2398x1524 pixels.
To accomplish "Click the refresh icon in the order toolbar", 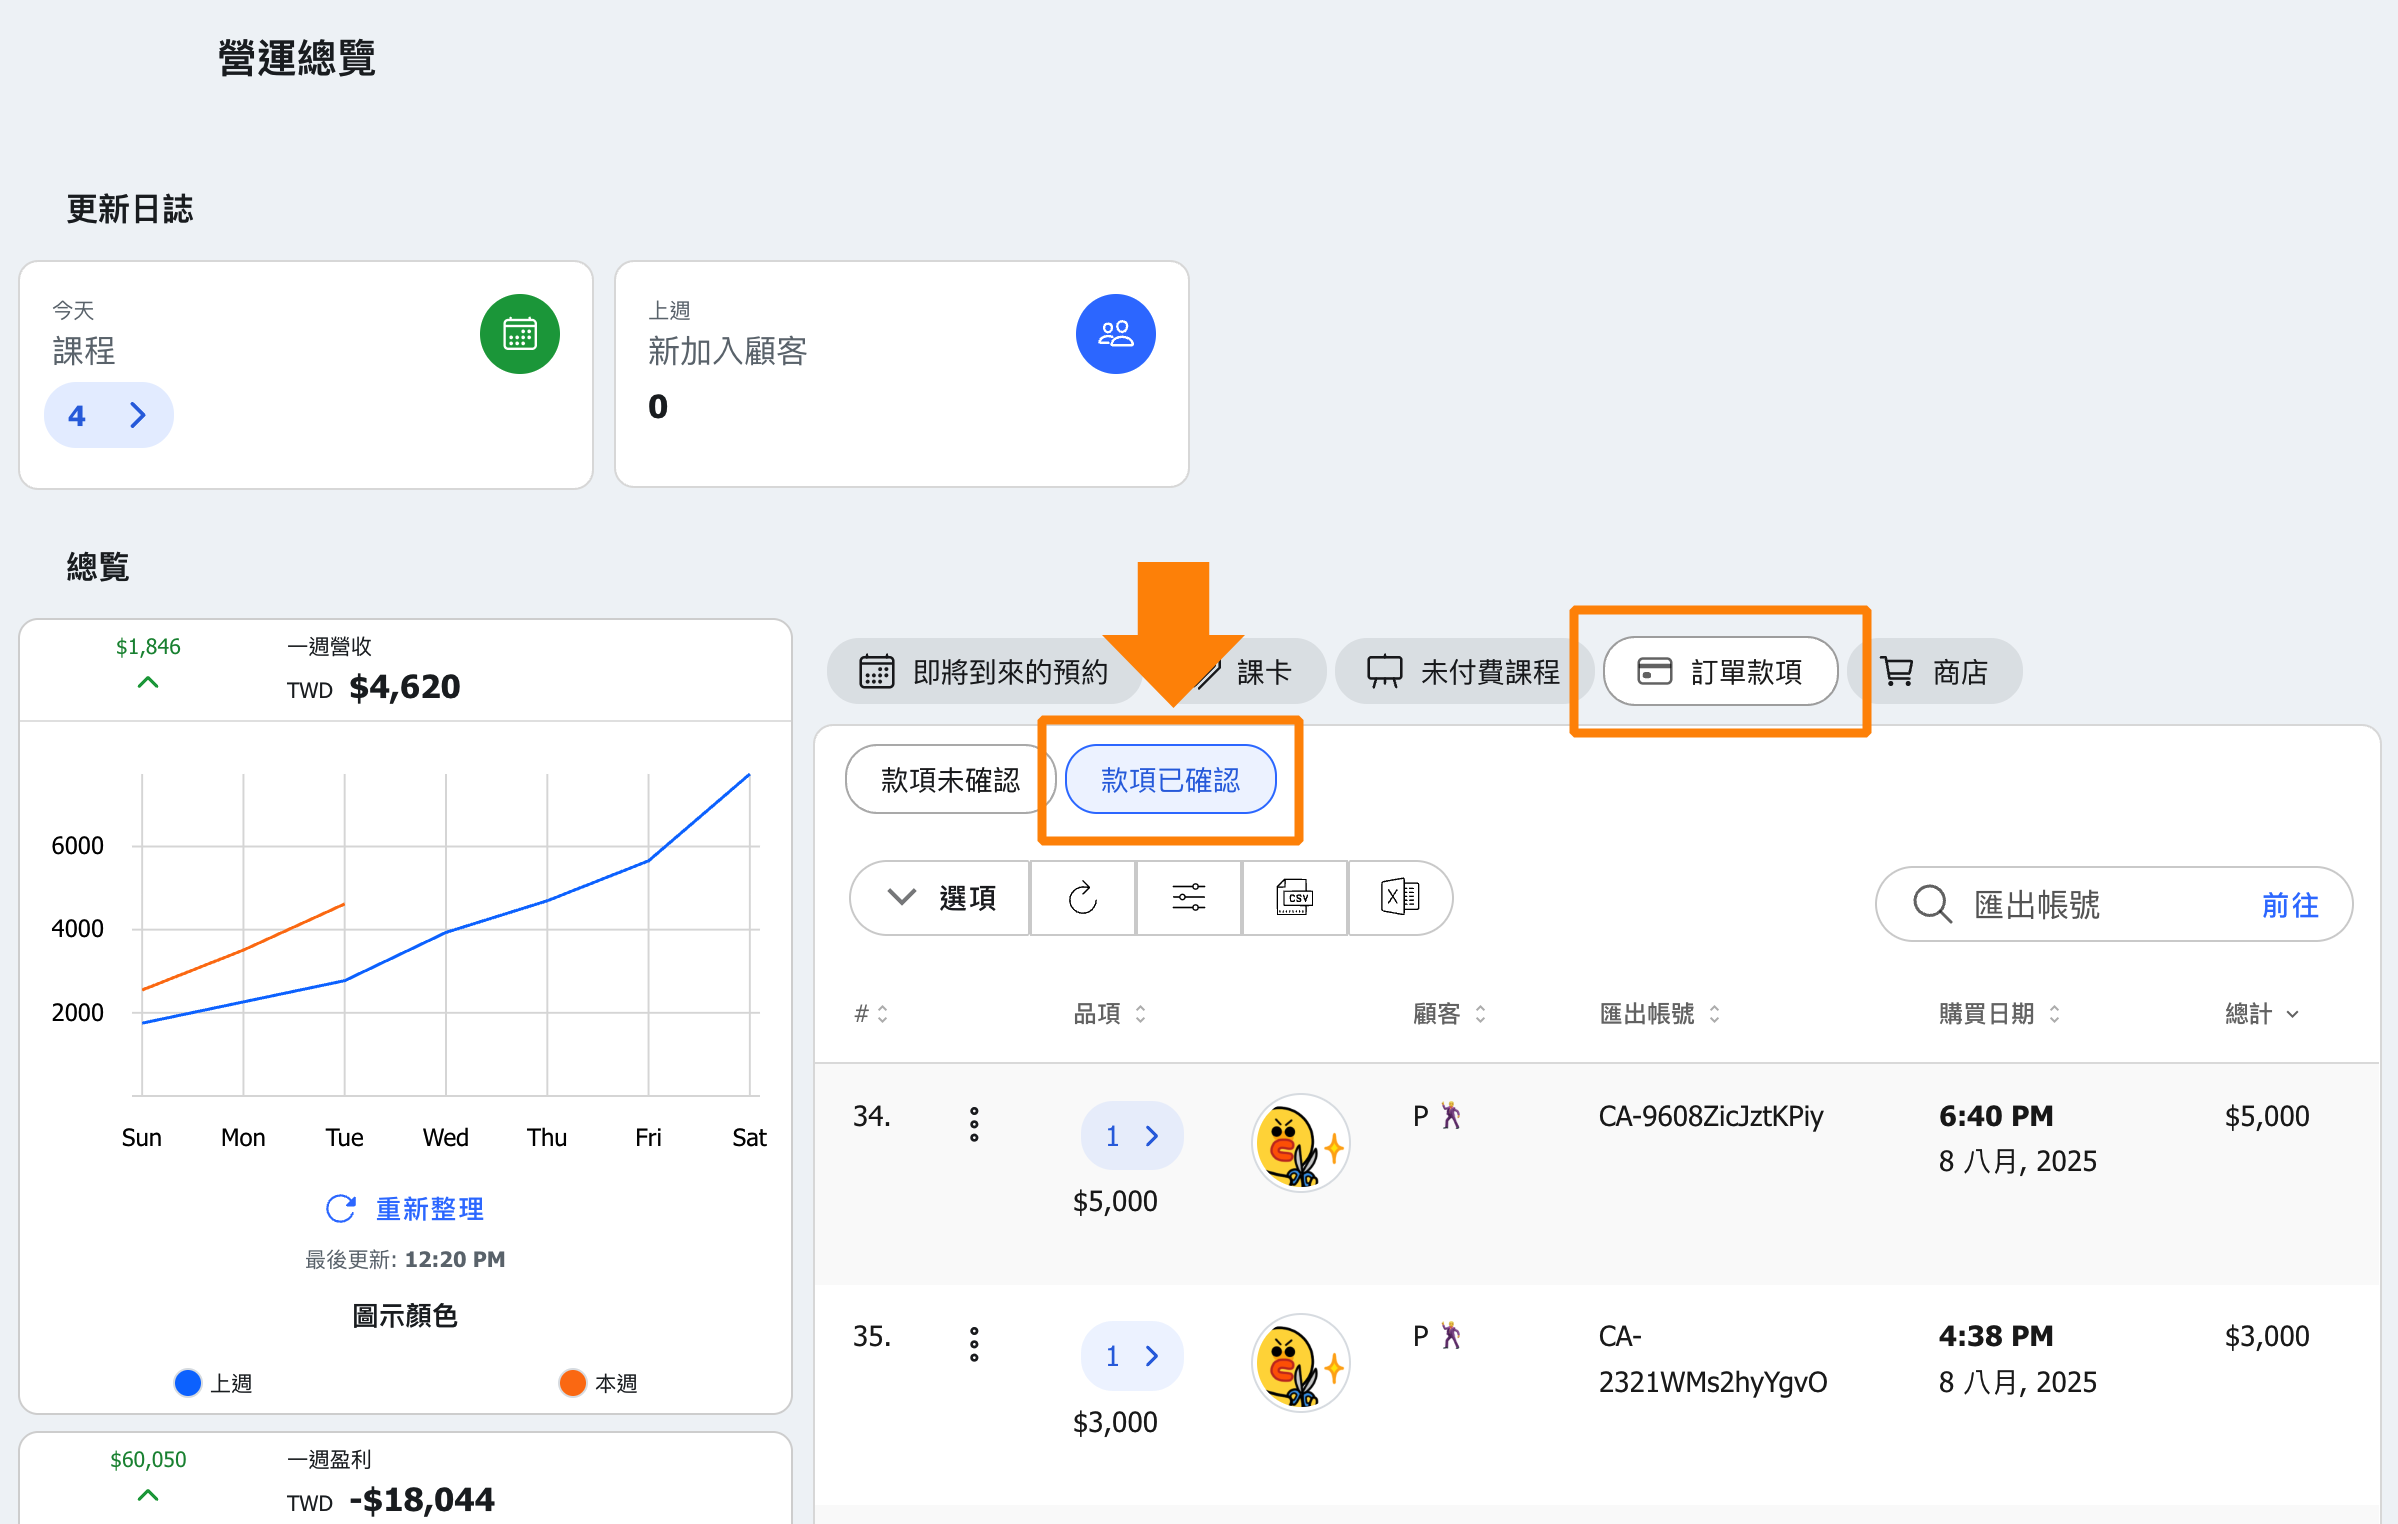I will coord(1082,898).
